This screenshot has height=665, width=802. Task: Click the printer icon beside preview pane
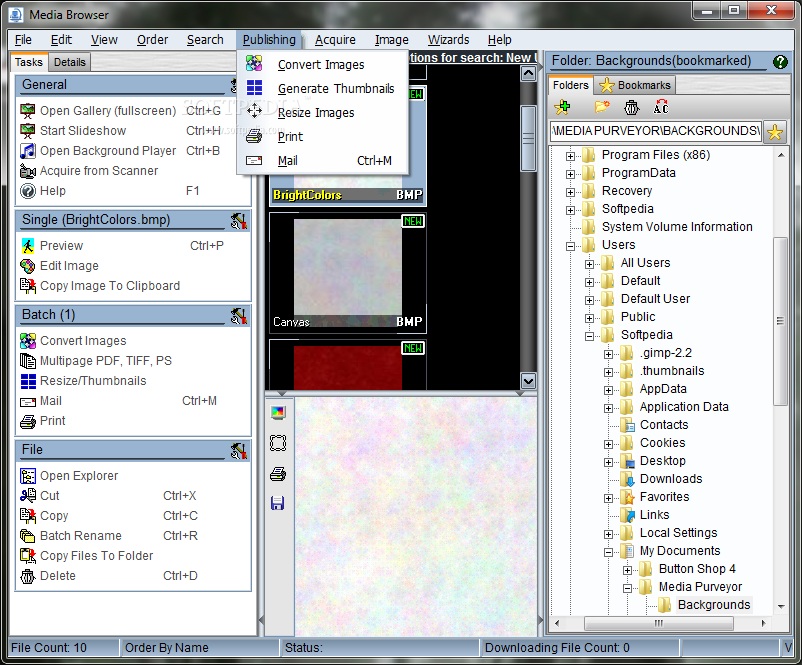278,473
